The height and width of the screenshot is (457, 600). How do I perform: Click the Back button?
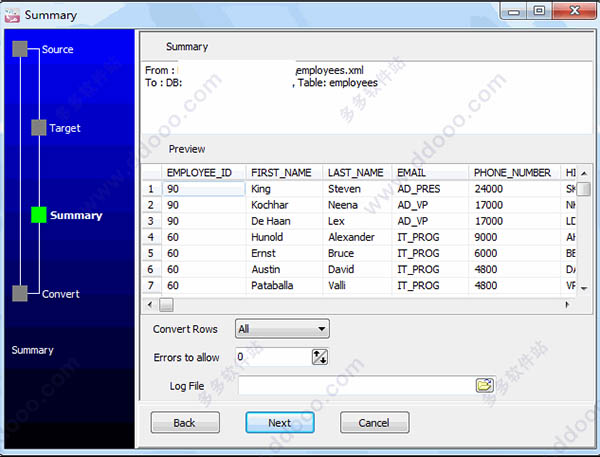coord(185,423)
